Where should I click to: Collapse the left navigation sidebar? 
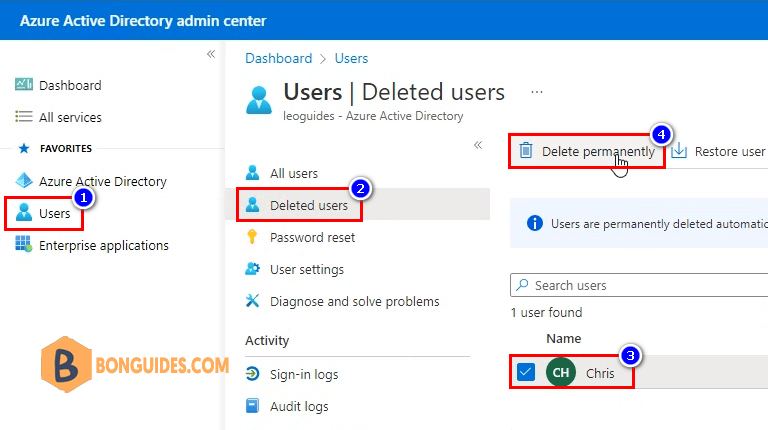tap(211, 54)
